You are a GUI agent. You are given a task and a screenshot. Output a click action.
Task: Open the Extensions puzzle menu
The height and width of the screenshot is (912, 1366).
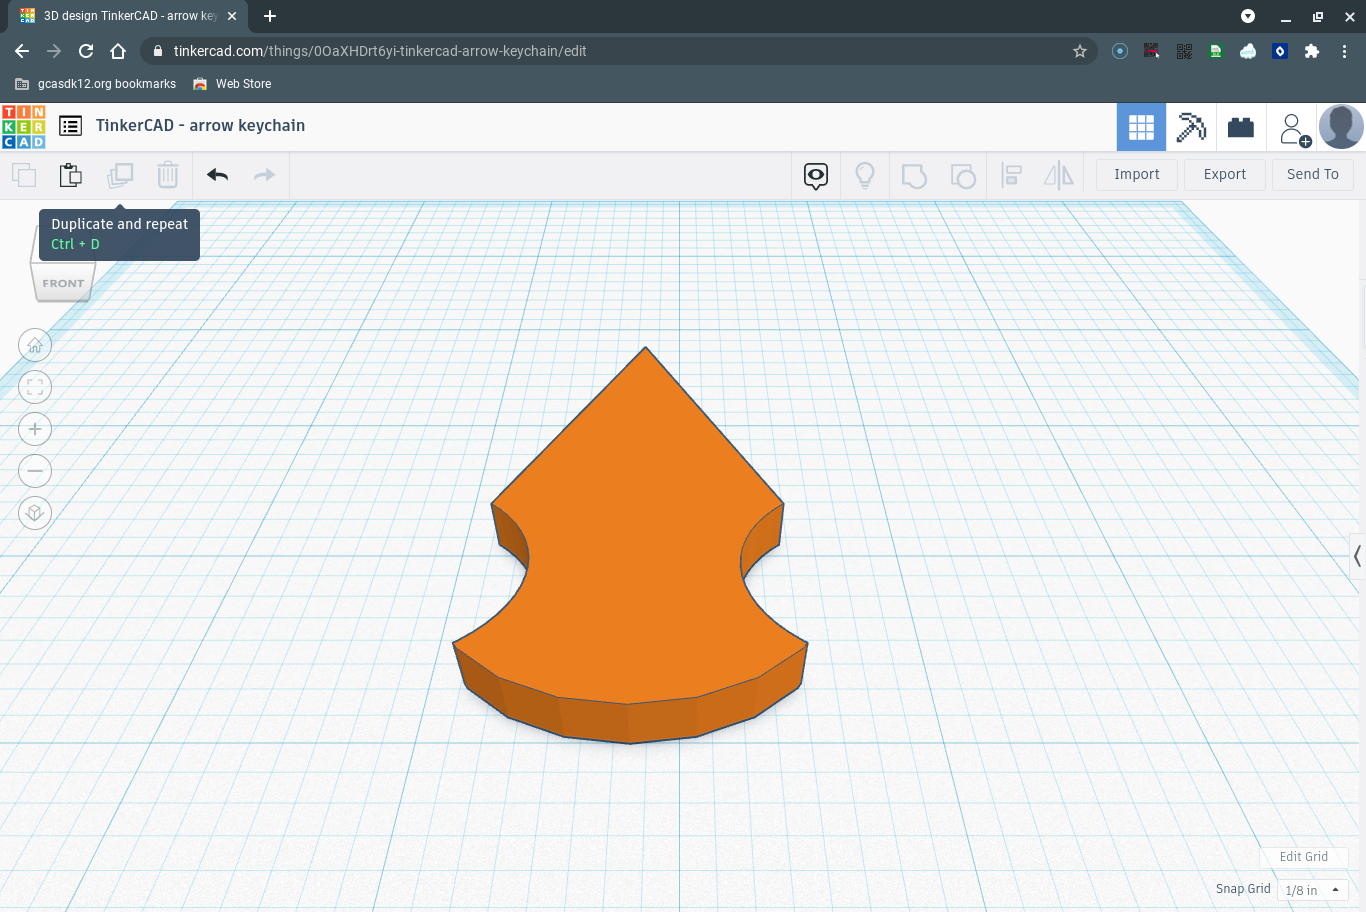pyautogui.click(x=1312, y=51)
